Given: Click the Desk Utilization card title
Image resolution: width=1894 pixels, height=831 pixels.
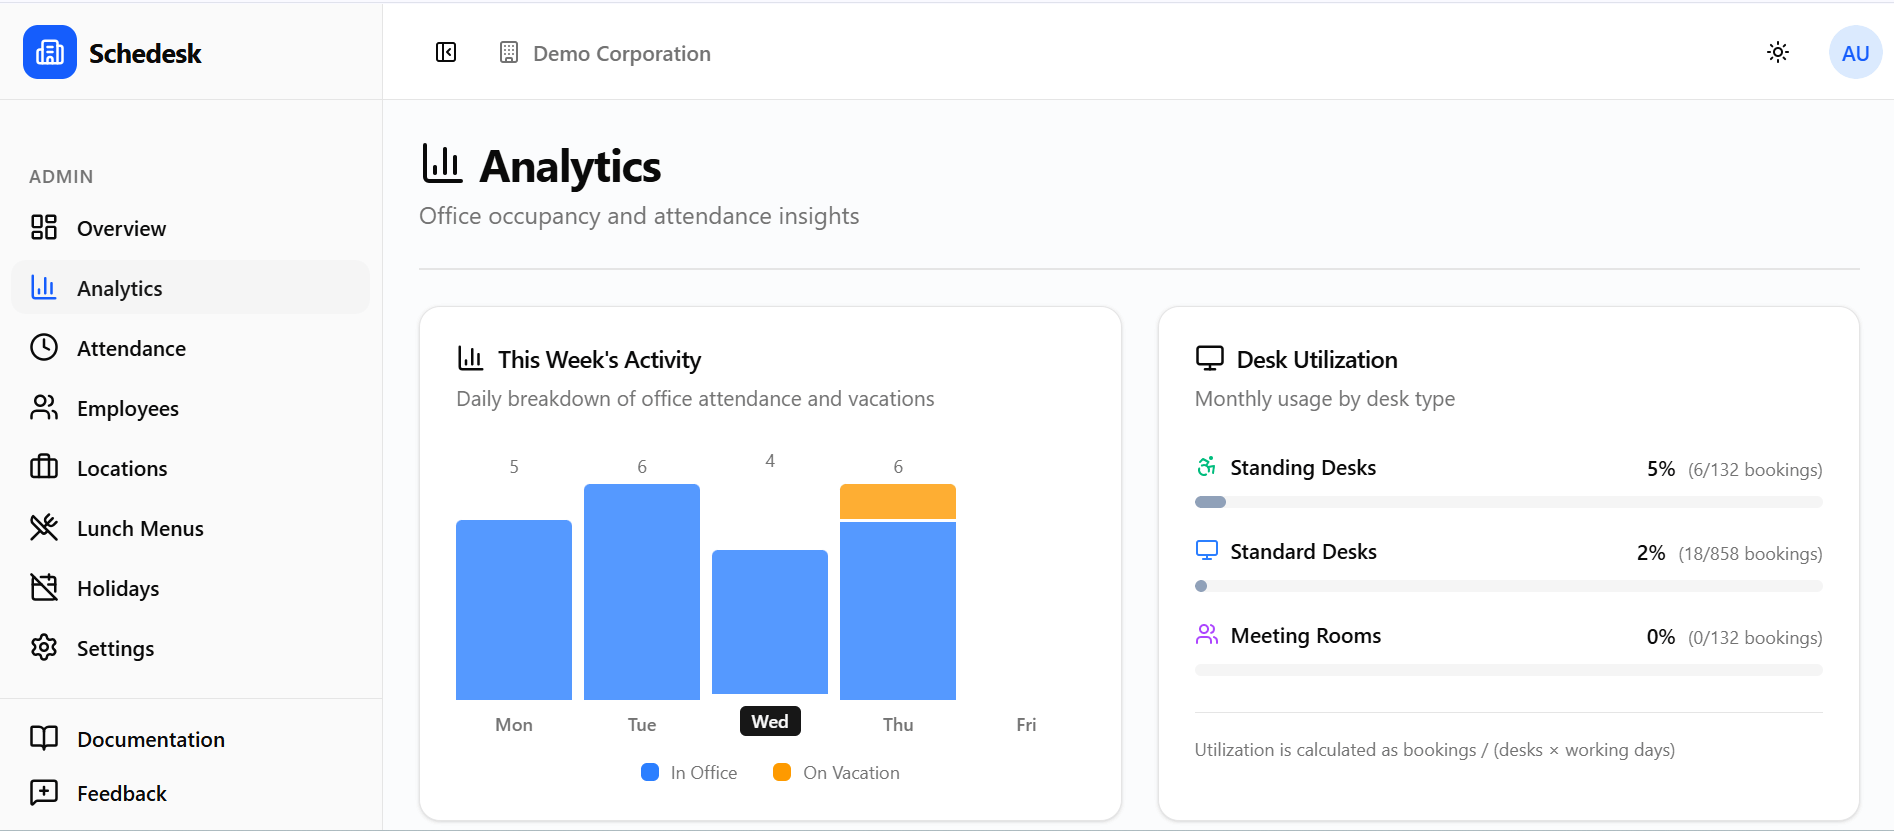Looking at the screenshot, I should click(1316, 359).
